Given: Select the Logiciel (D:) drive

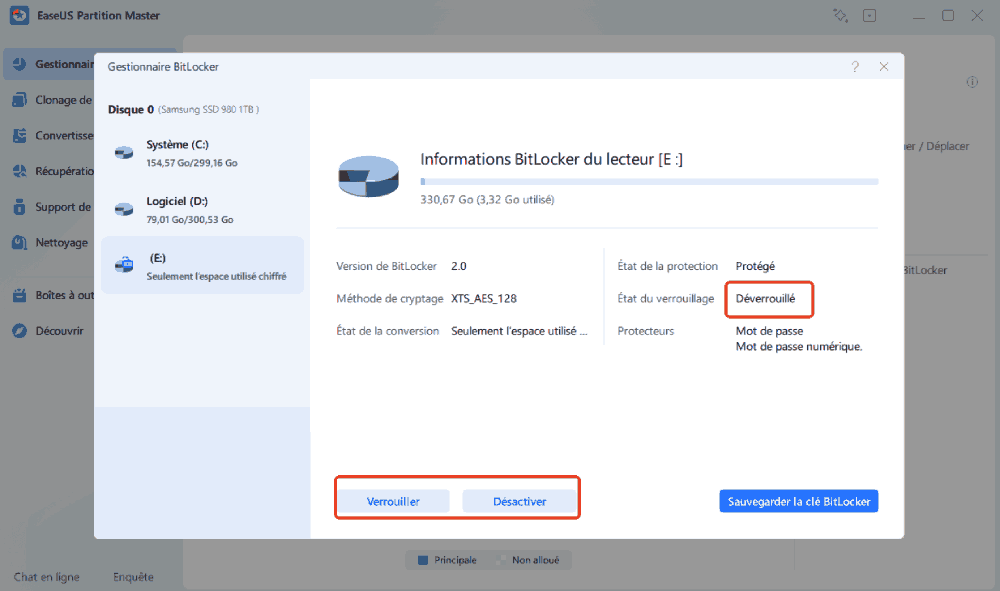Looking at the screenshot, I should tap(202, 210).
